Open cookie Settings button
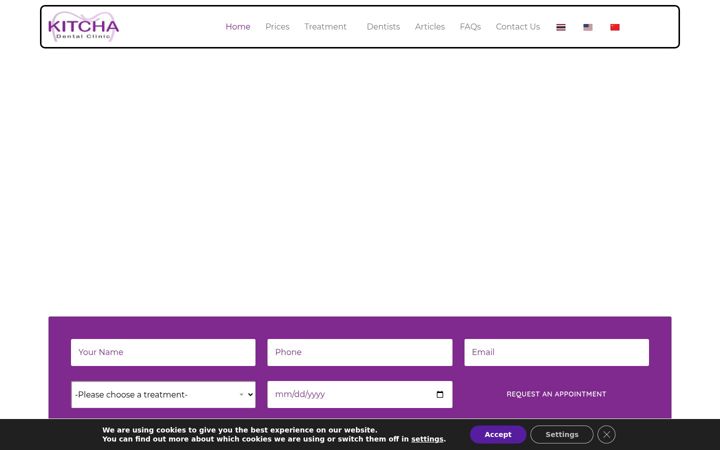Viewport: 720px width, 450px height. (x=562, y=434)
